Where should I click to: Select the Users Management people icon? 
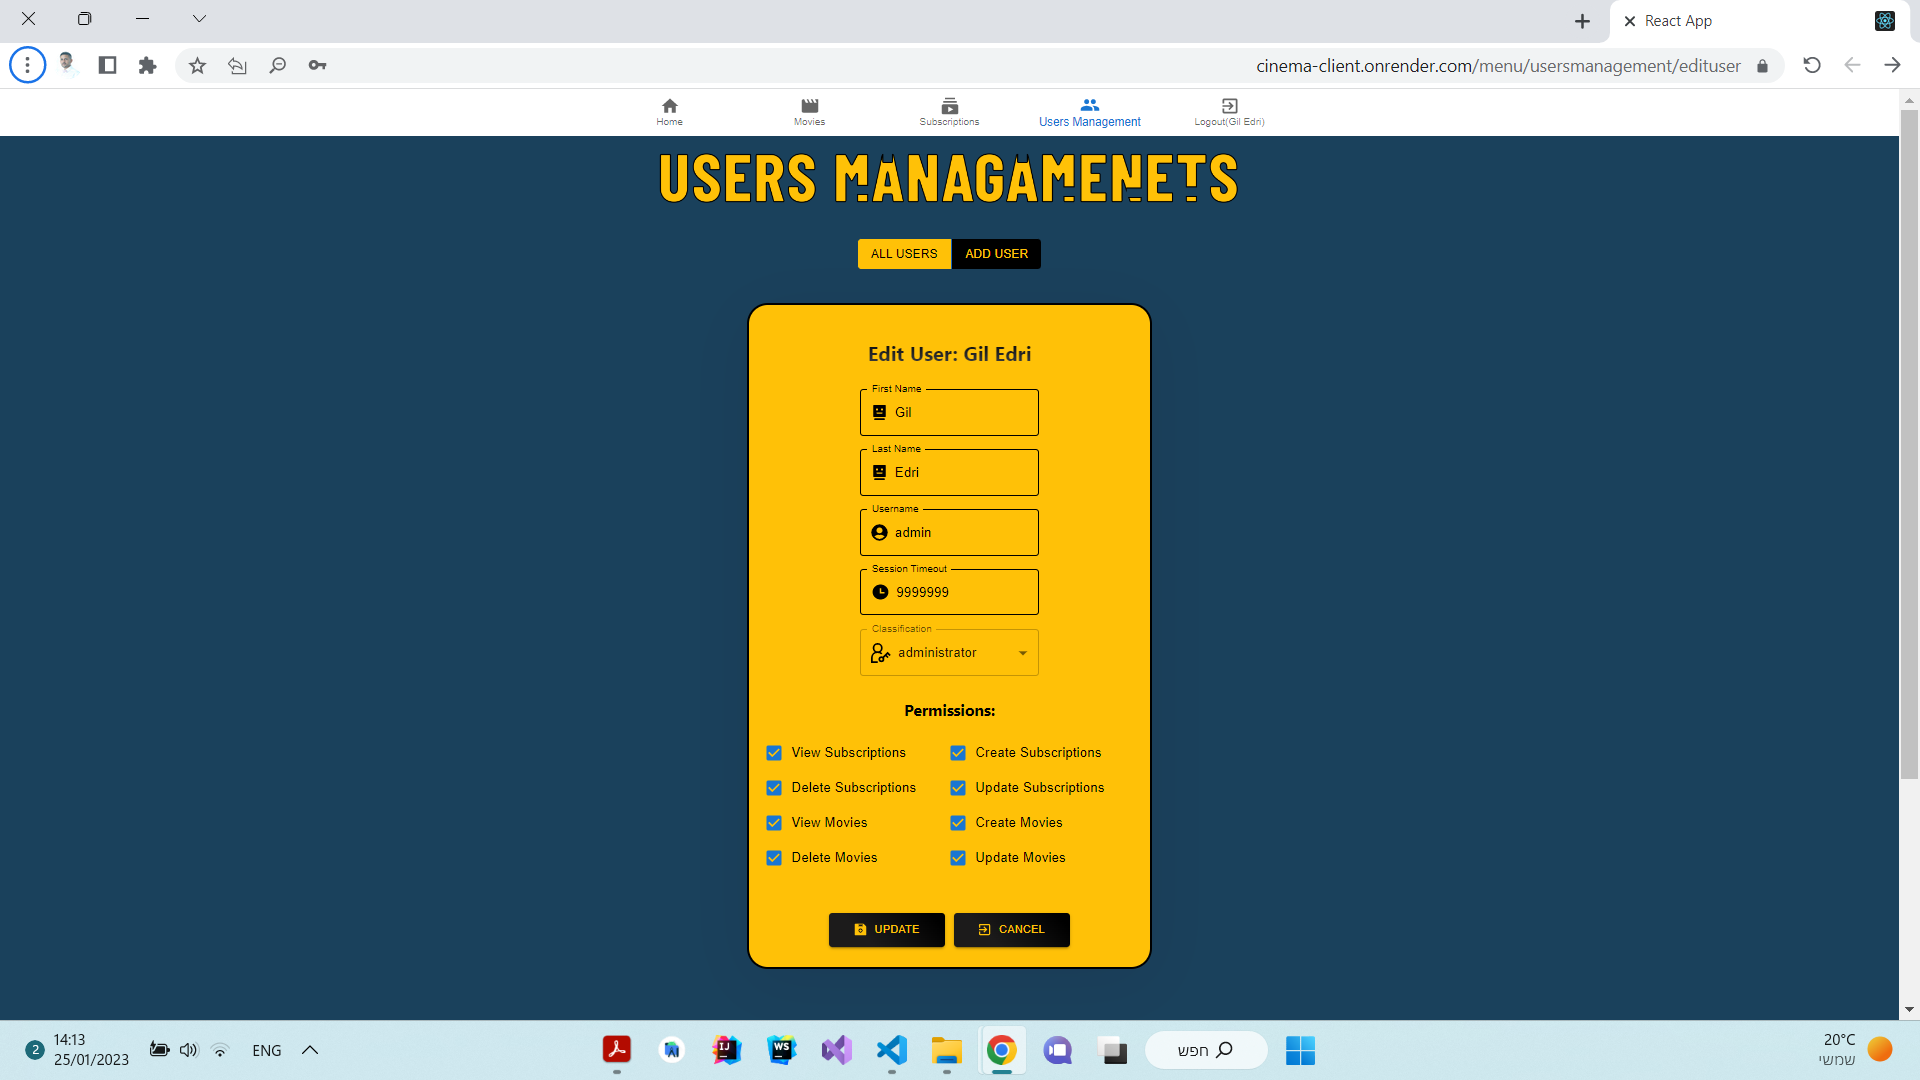tap(1089, 105)
